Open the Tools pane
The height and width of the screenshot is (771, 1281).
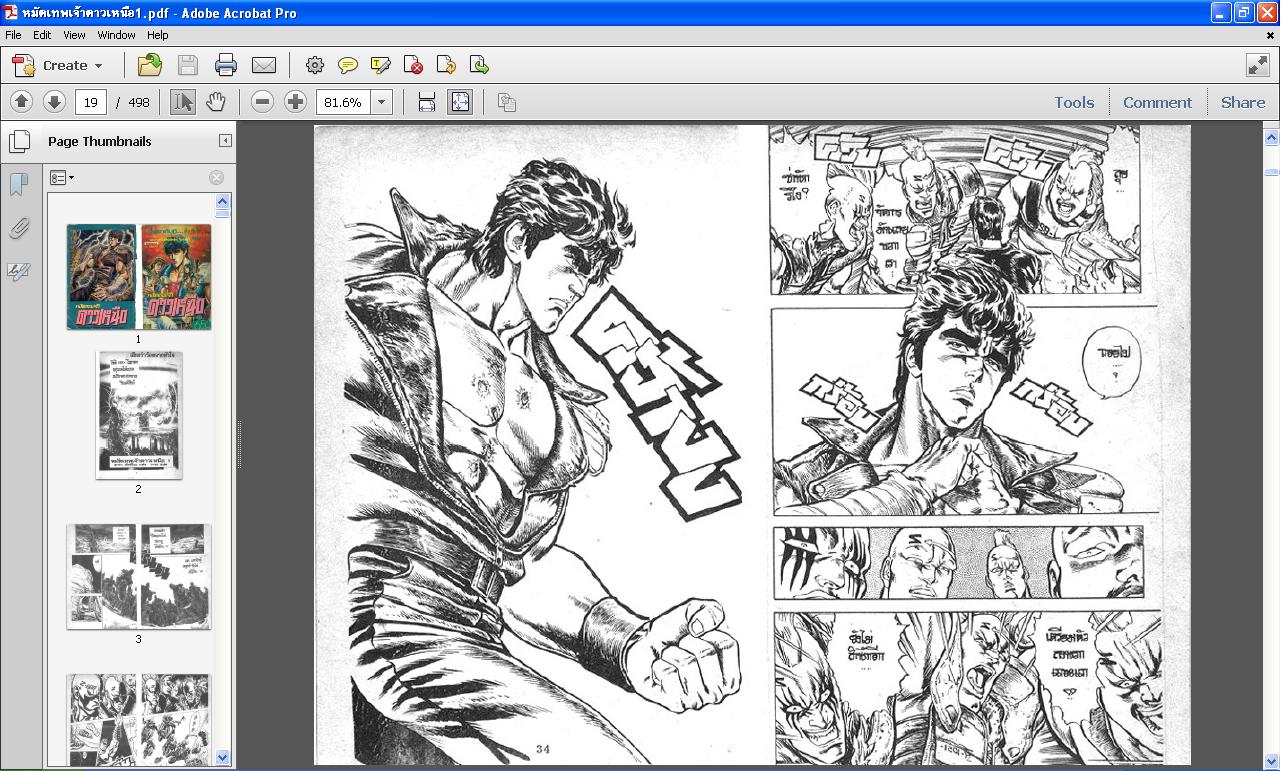coord(1074,102)
